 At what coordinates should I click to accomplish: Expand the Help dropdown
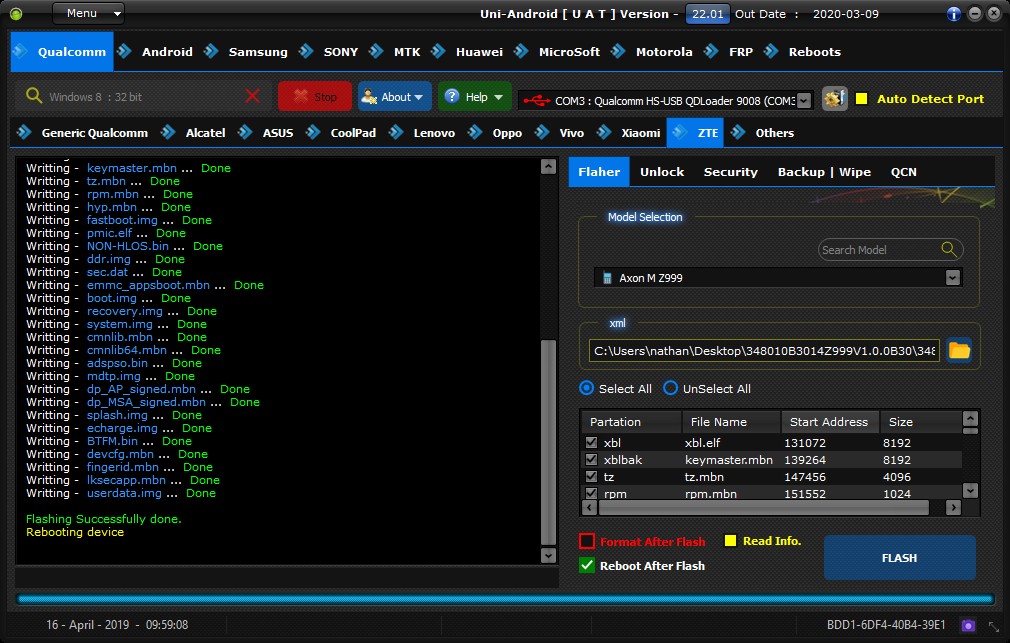[475, 97]
